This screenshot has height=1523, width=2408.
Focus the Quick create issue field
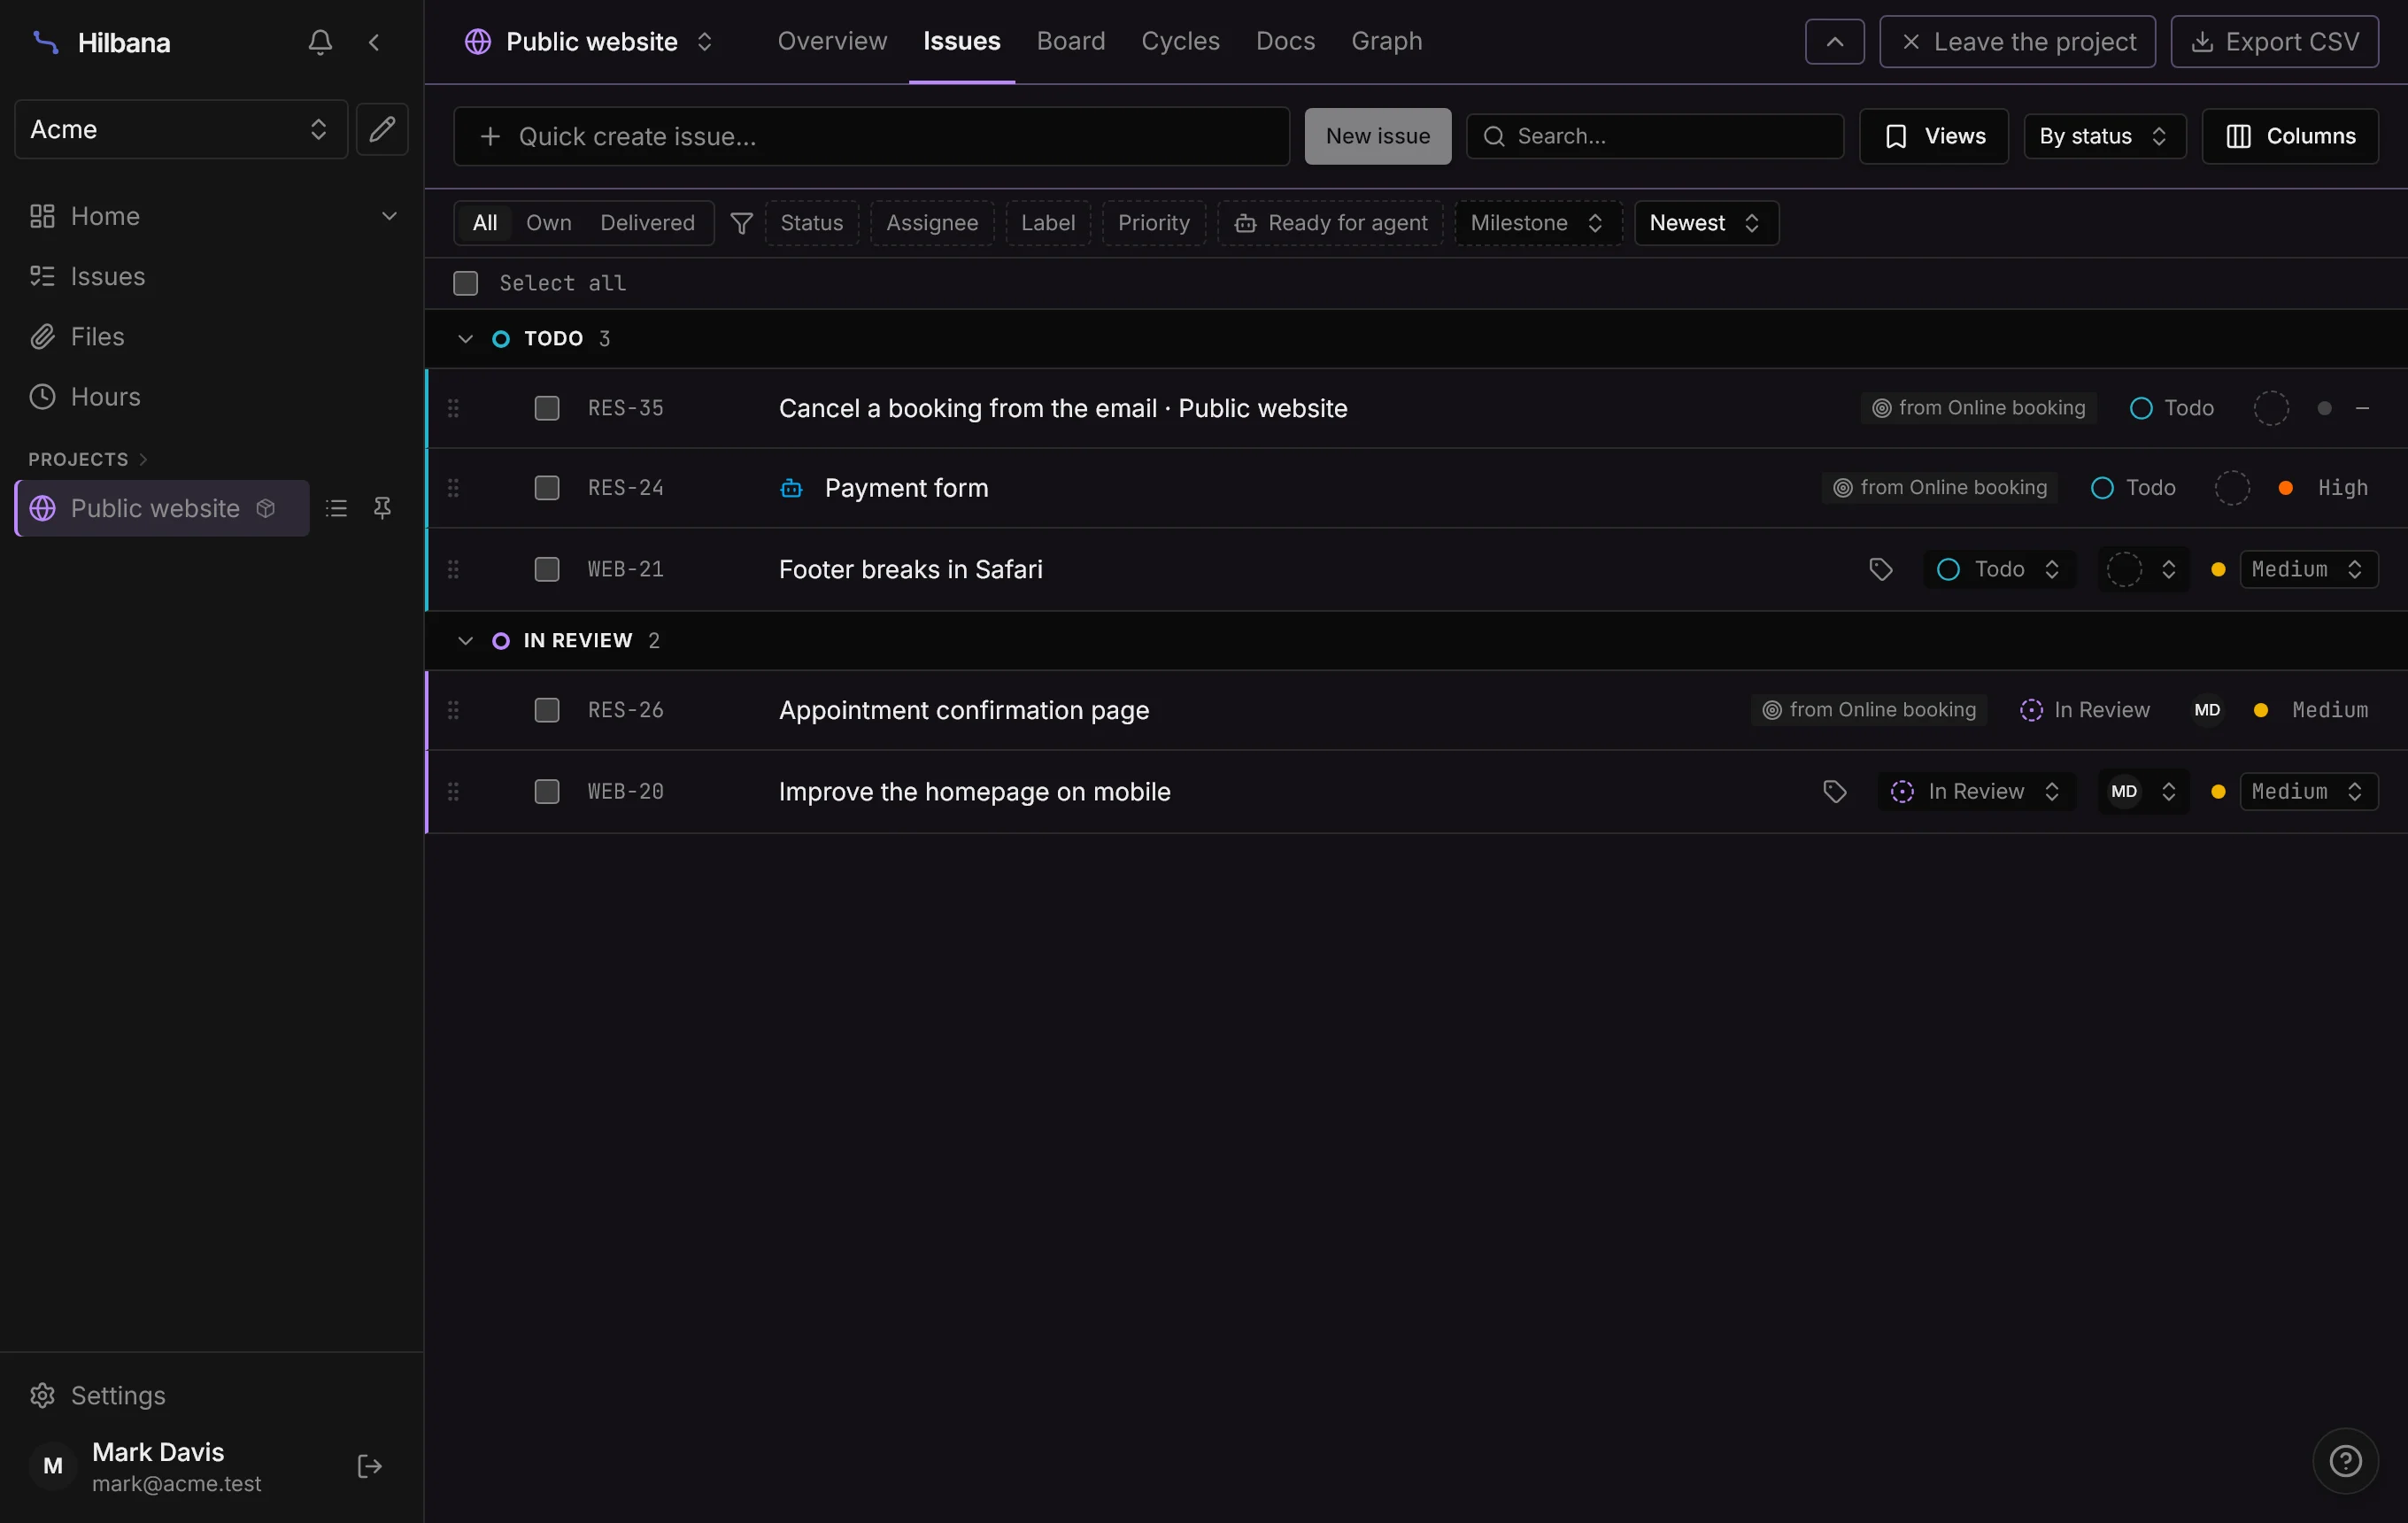[x=872, y=136]
